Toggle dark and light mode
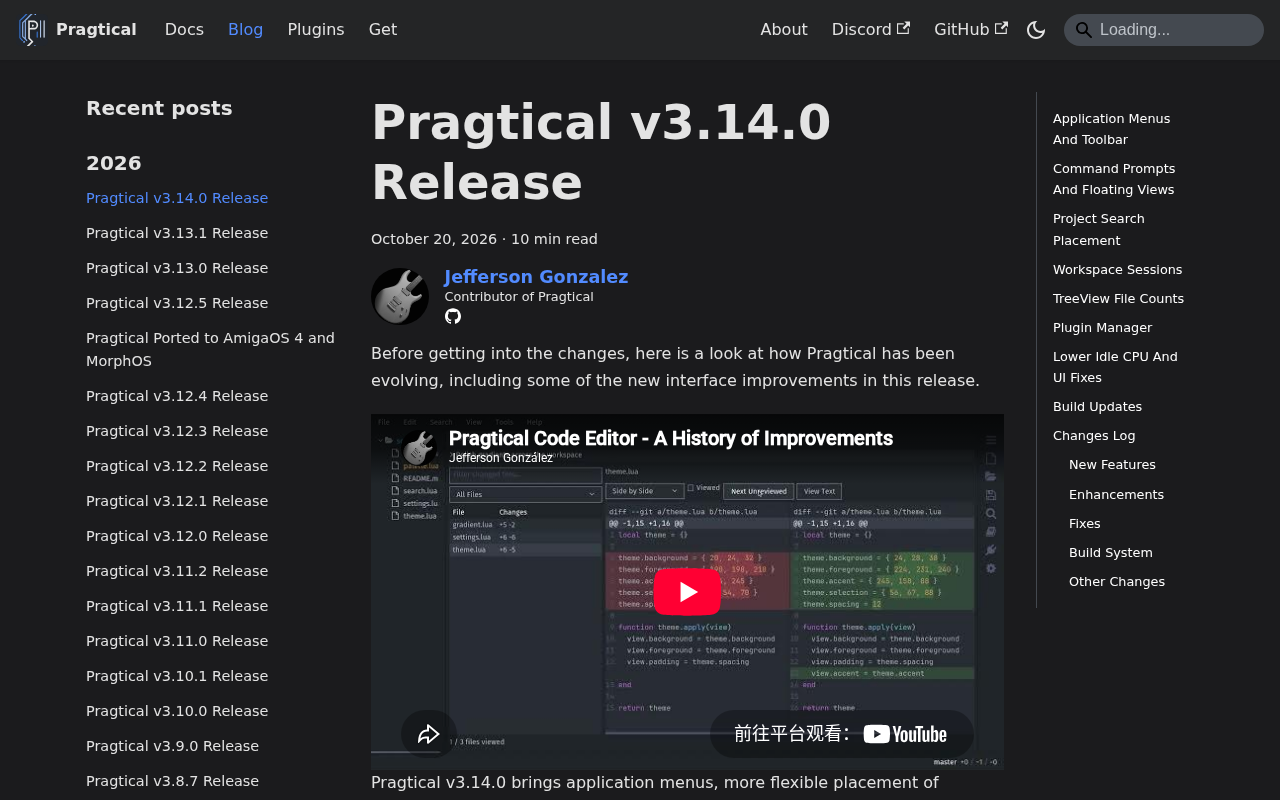Screen dimensions: 1280x800 click(1036, 30)
